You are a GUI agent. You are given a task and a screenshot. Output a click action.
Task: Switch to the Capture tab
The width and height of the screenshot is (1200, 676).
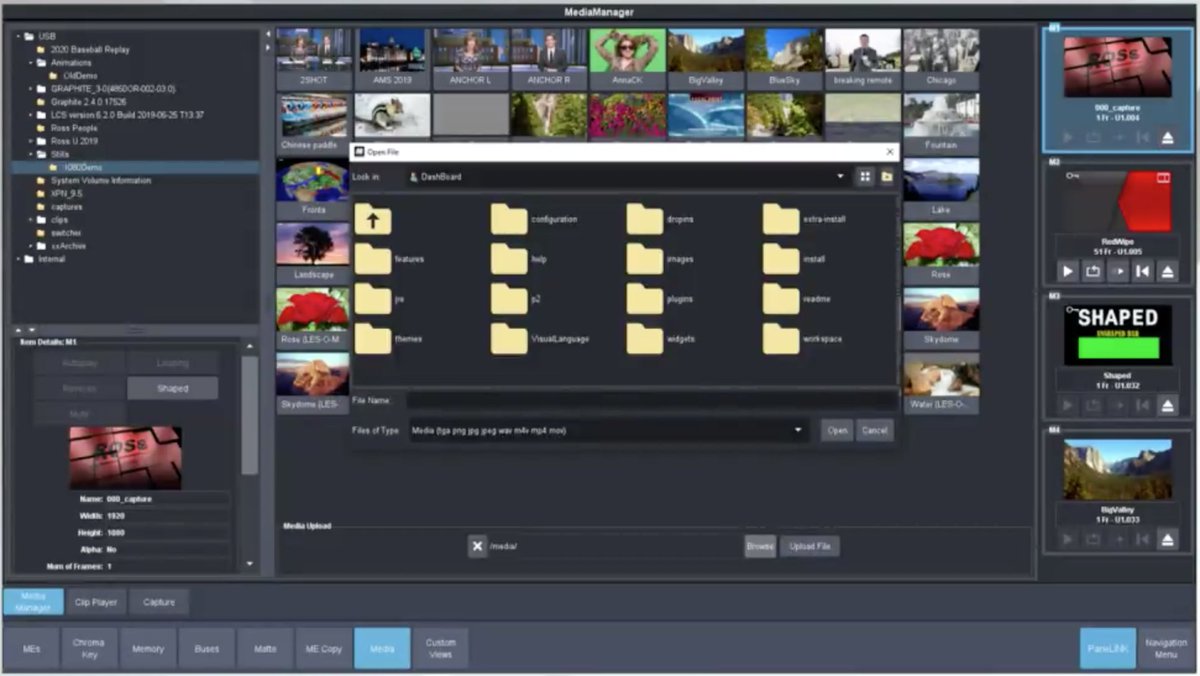point(159,602)
